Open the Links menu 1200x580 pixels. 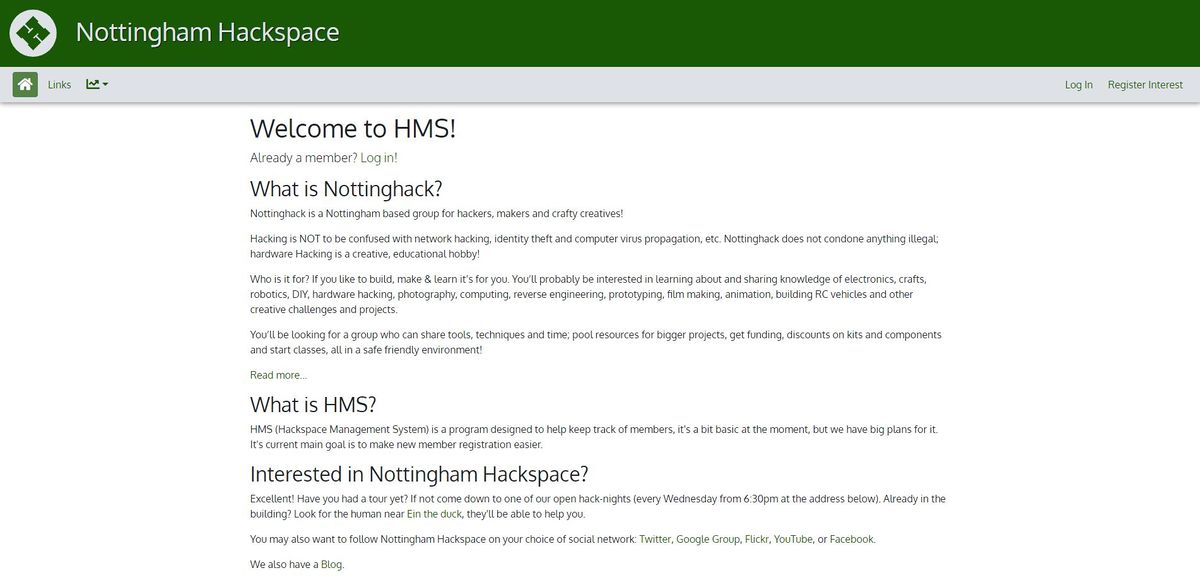tap(59, 84)
